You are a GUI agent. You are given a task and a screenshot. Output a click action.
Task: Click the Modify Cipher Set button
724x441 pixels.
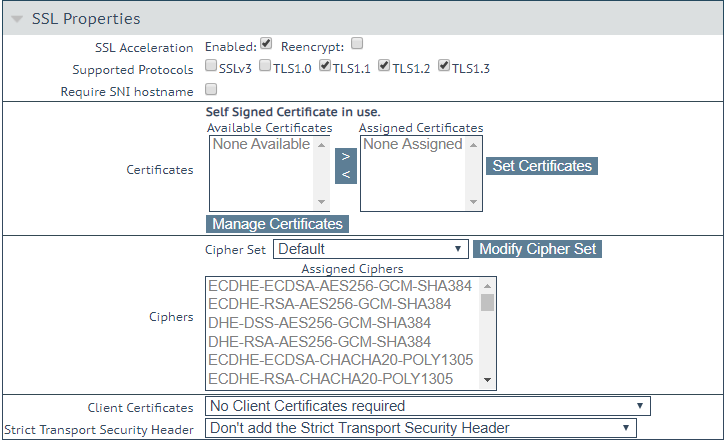click(537, 249)
